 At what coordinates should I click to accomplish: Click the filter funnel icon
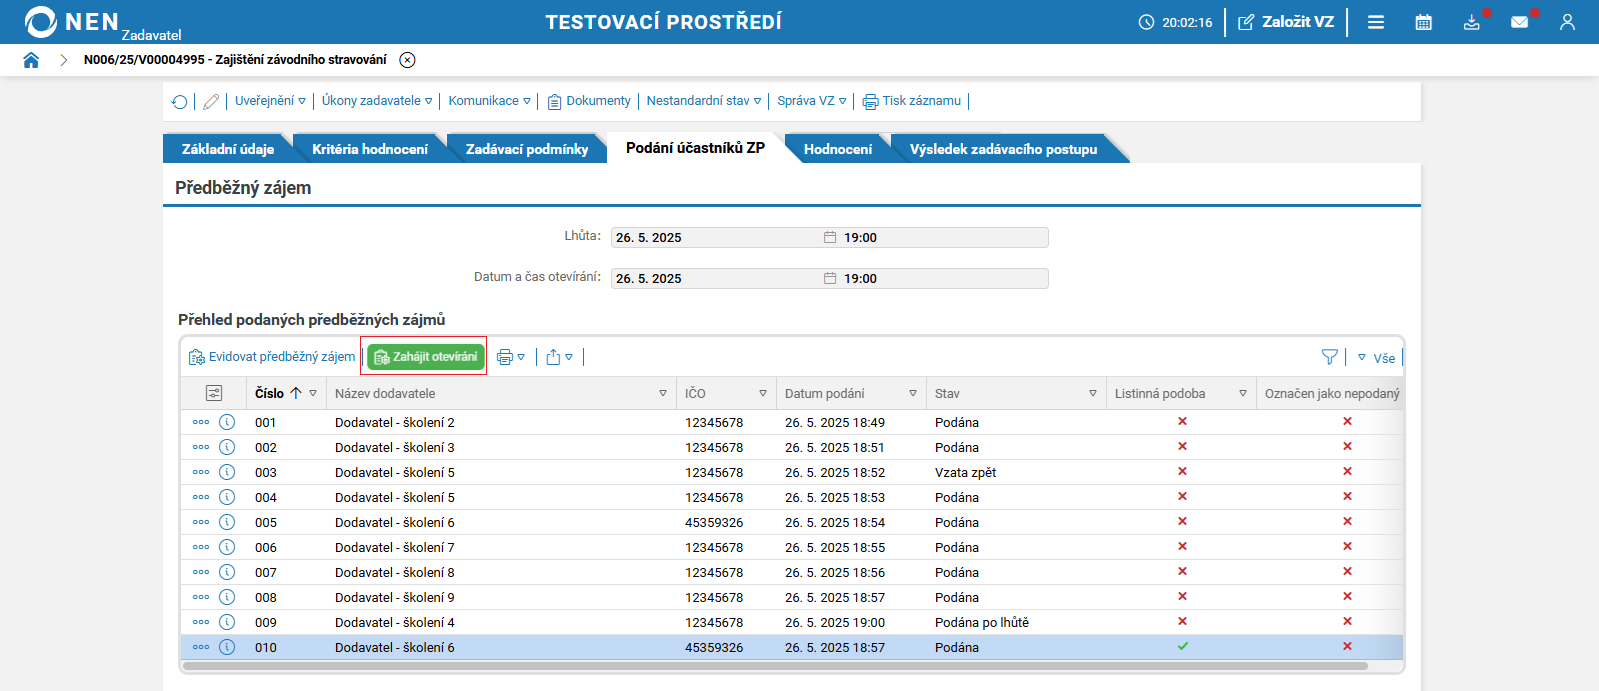pos(1329,357)
